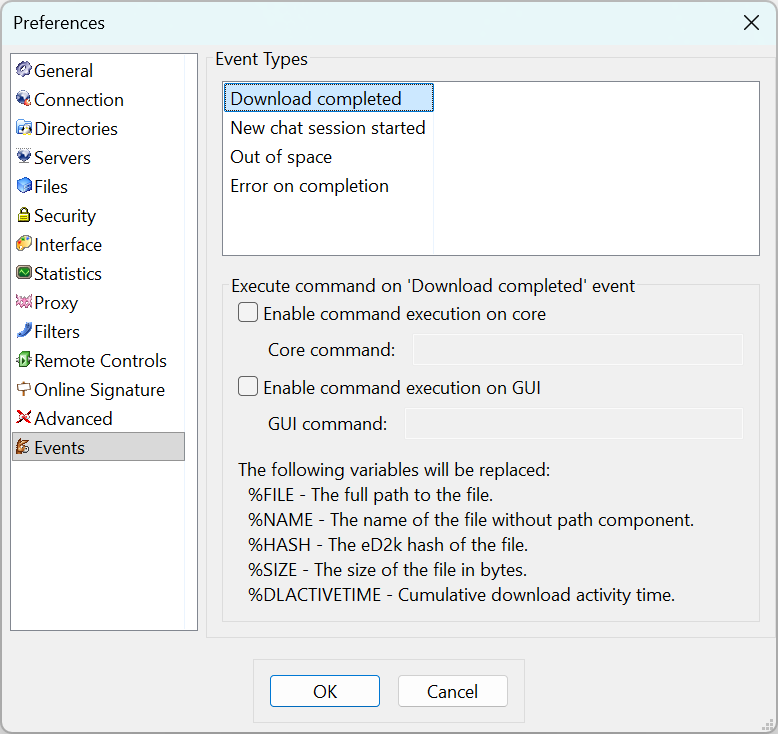
Task: Click the Connection category icon
Action: [x=23, y=99]
